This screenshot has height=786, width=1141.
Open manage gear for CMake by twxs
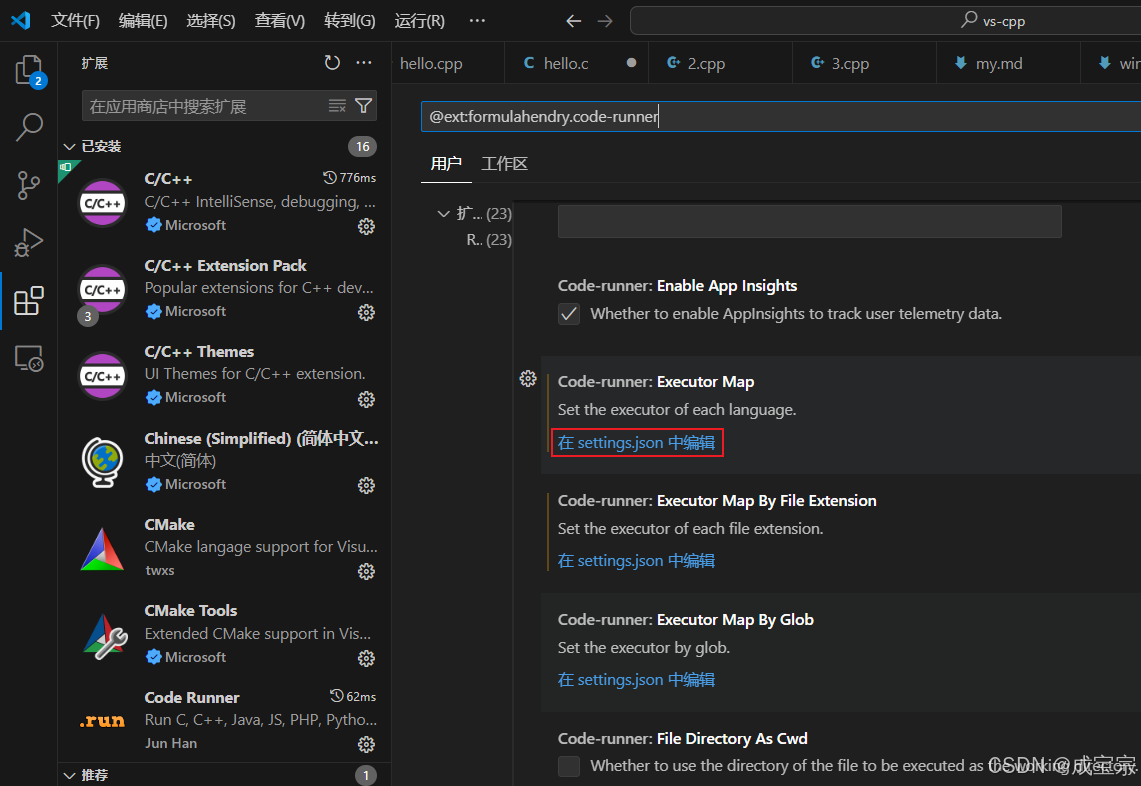click(366, 571)
